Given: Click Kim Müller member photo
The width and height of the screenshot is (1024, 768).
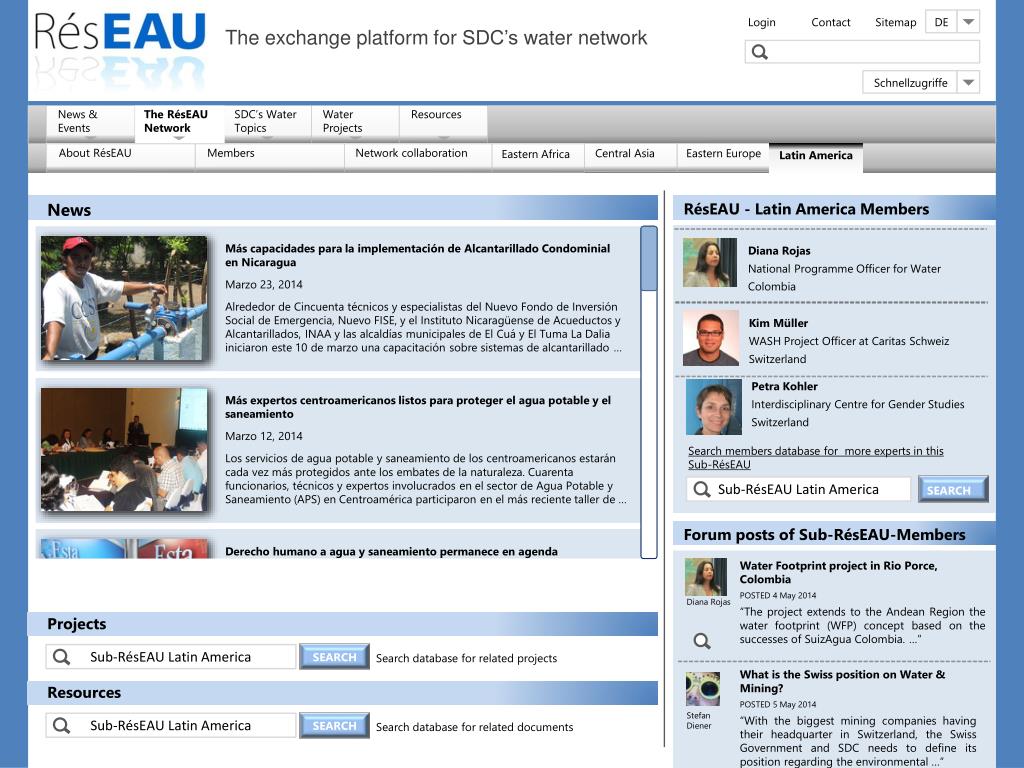Looking at the screenshot, I should (711, 338).
